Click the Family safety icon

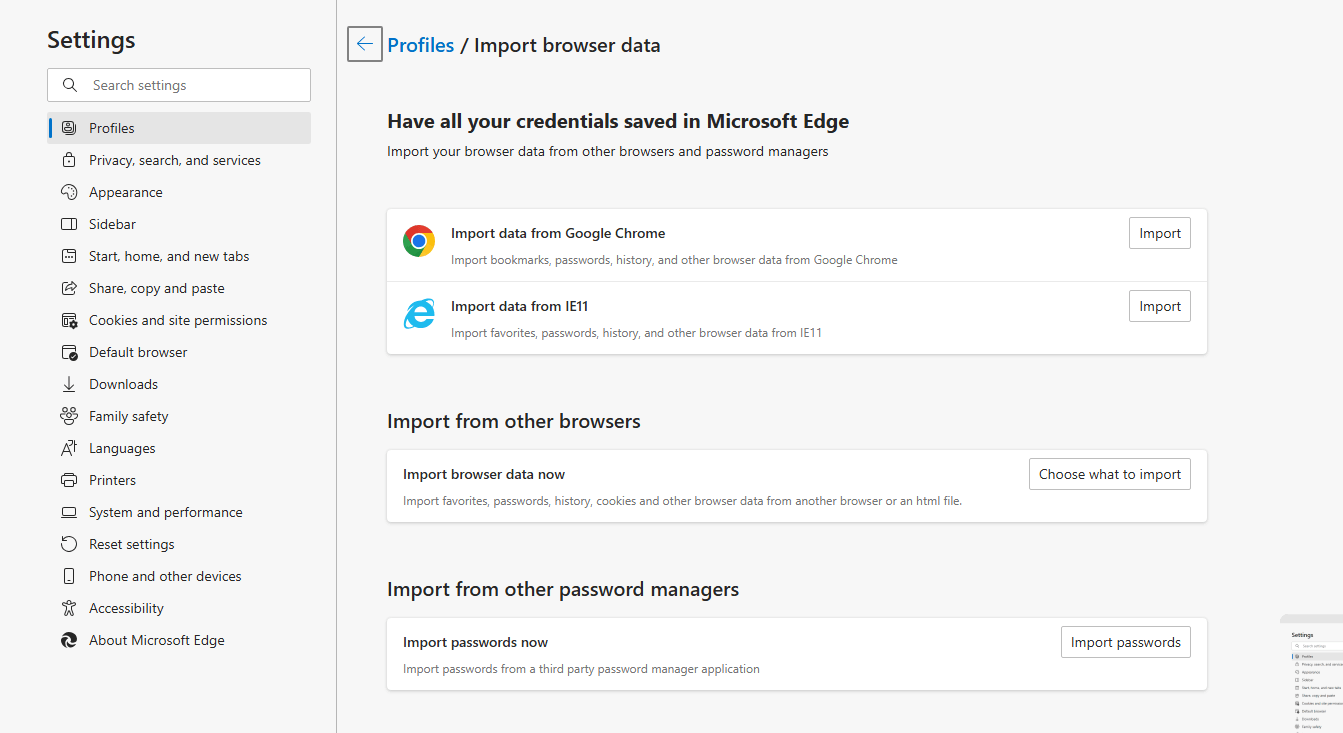click(69, 416)
